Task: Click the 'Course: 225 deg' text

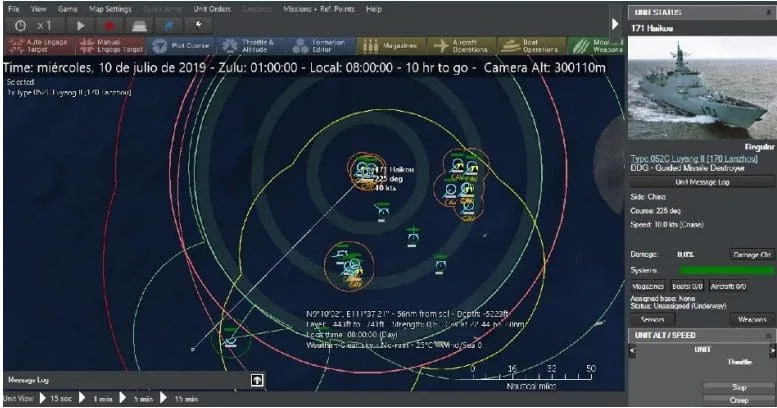Action: coord(655,211)
